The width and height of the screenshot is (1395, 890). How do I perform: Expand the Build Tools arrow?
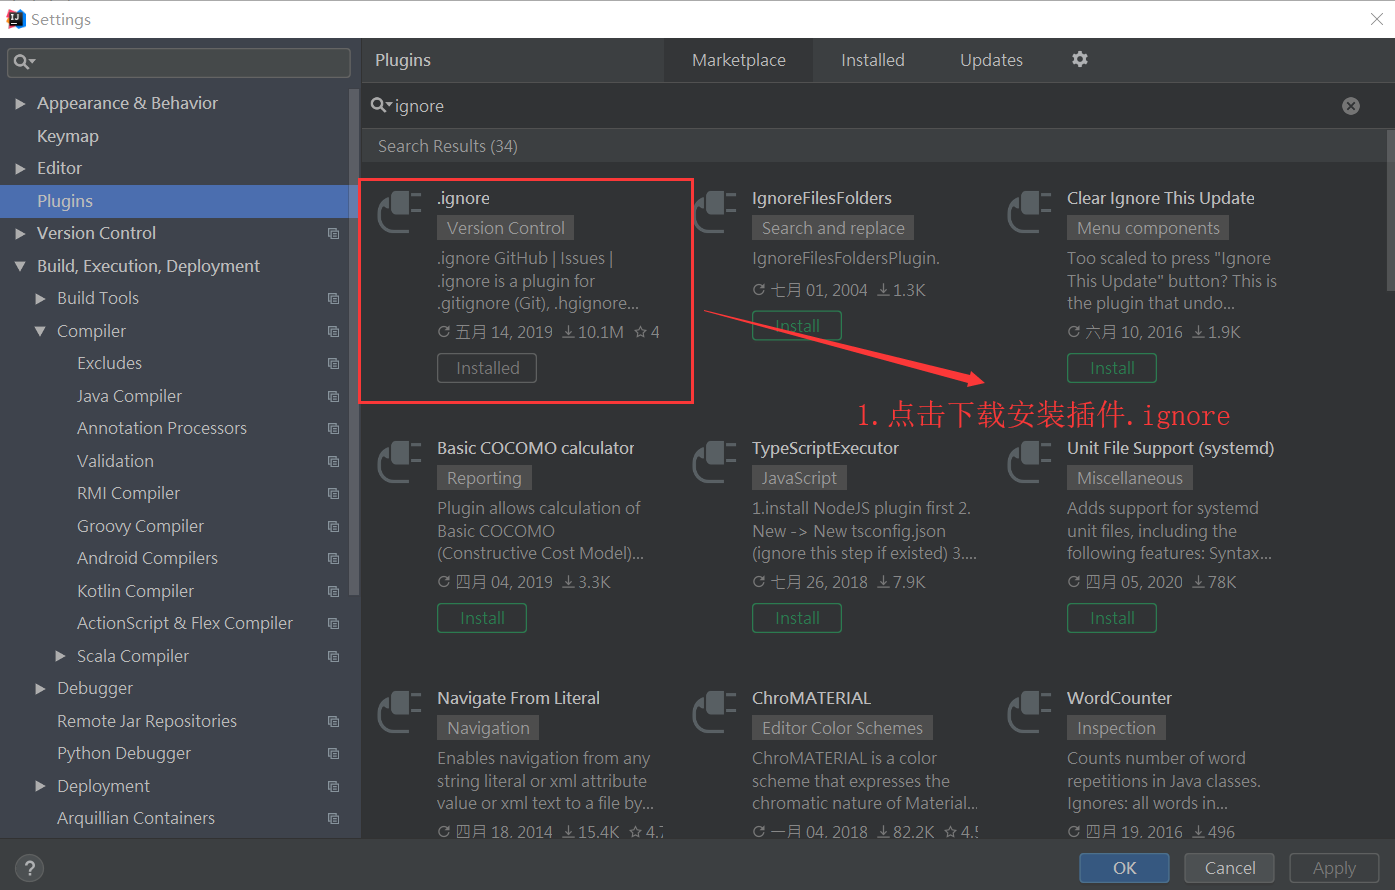tap(40, 298)
